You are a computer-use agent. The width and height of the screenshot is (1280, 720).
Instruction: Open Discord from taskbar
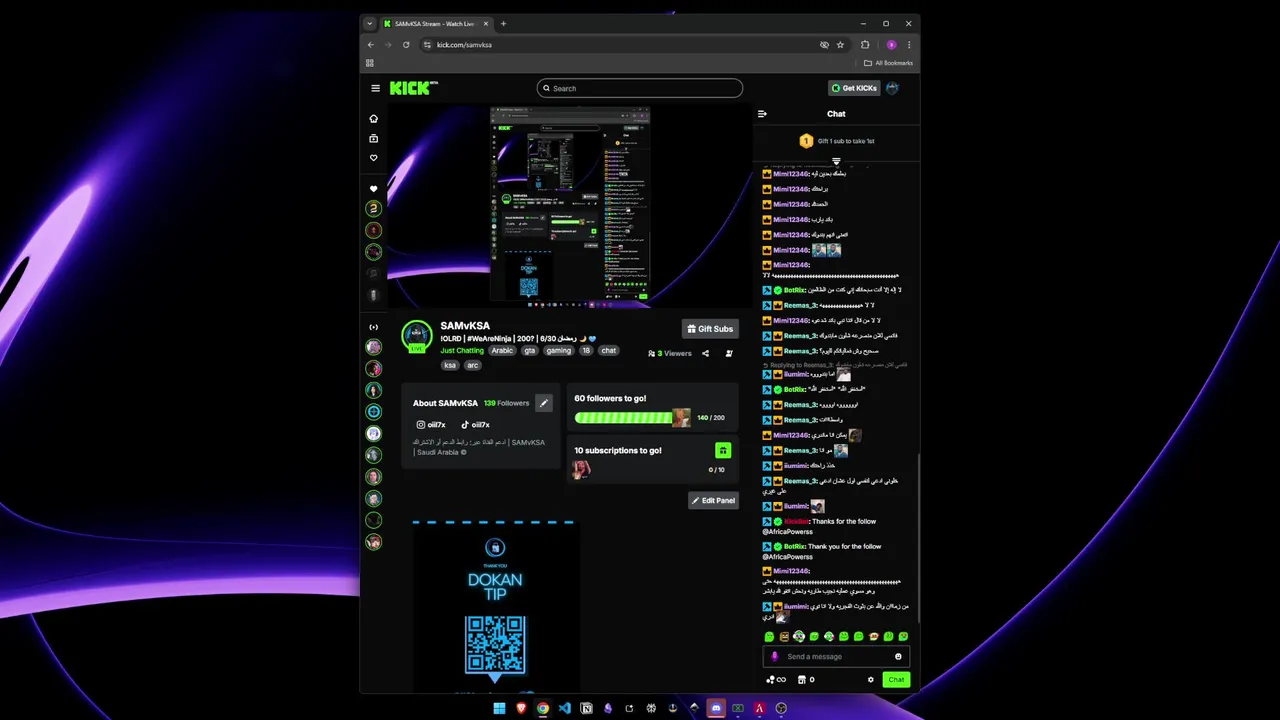716,708
